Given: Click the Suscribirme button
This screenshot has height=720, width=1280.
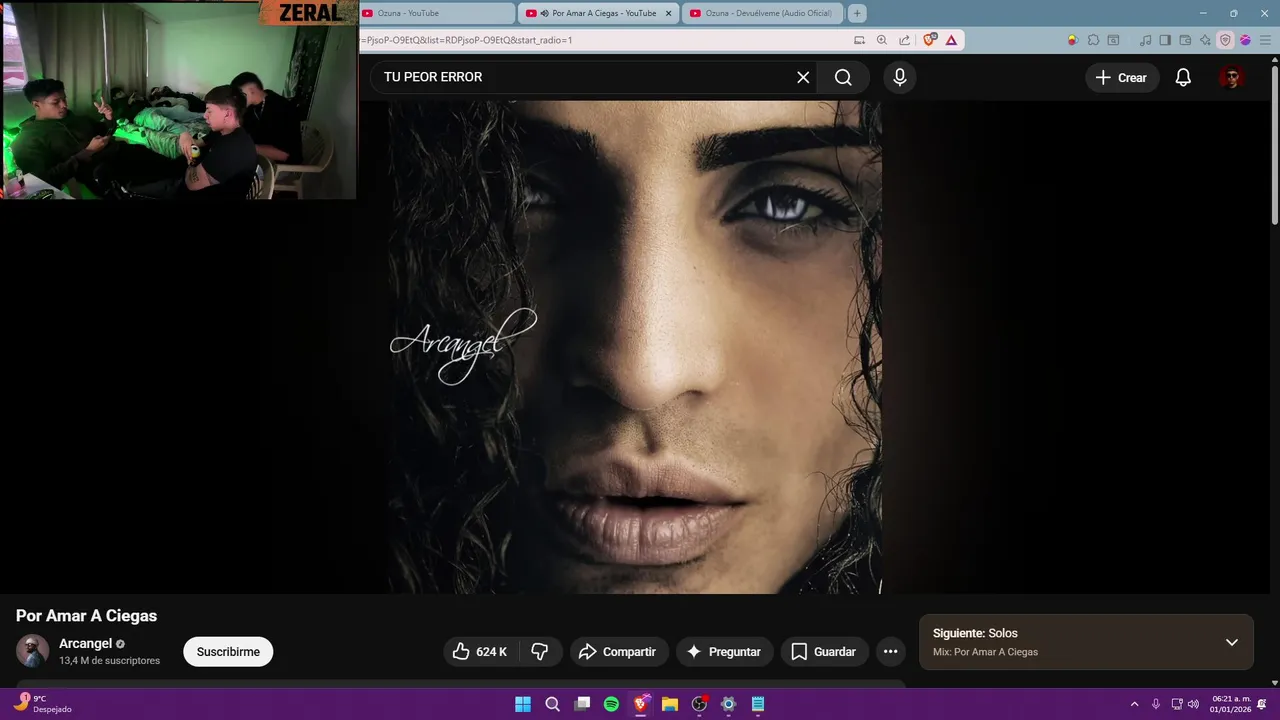Looking at the screenshot, I should pyautogui.click(x=228, y=651).
